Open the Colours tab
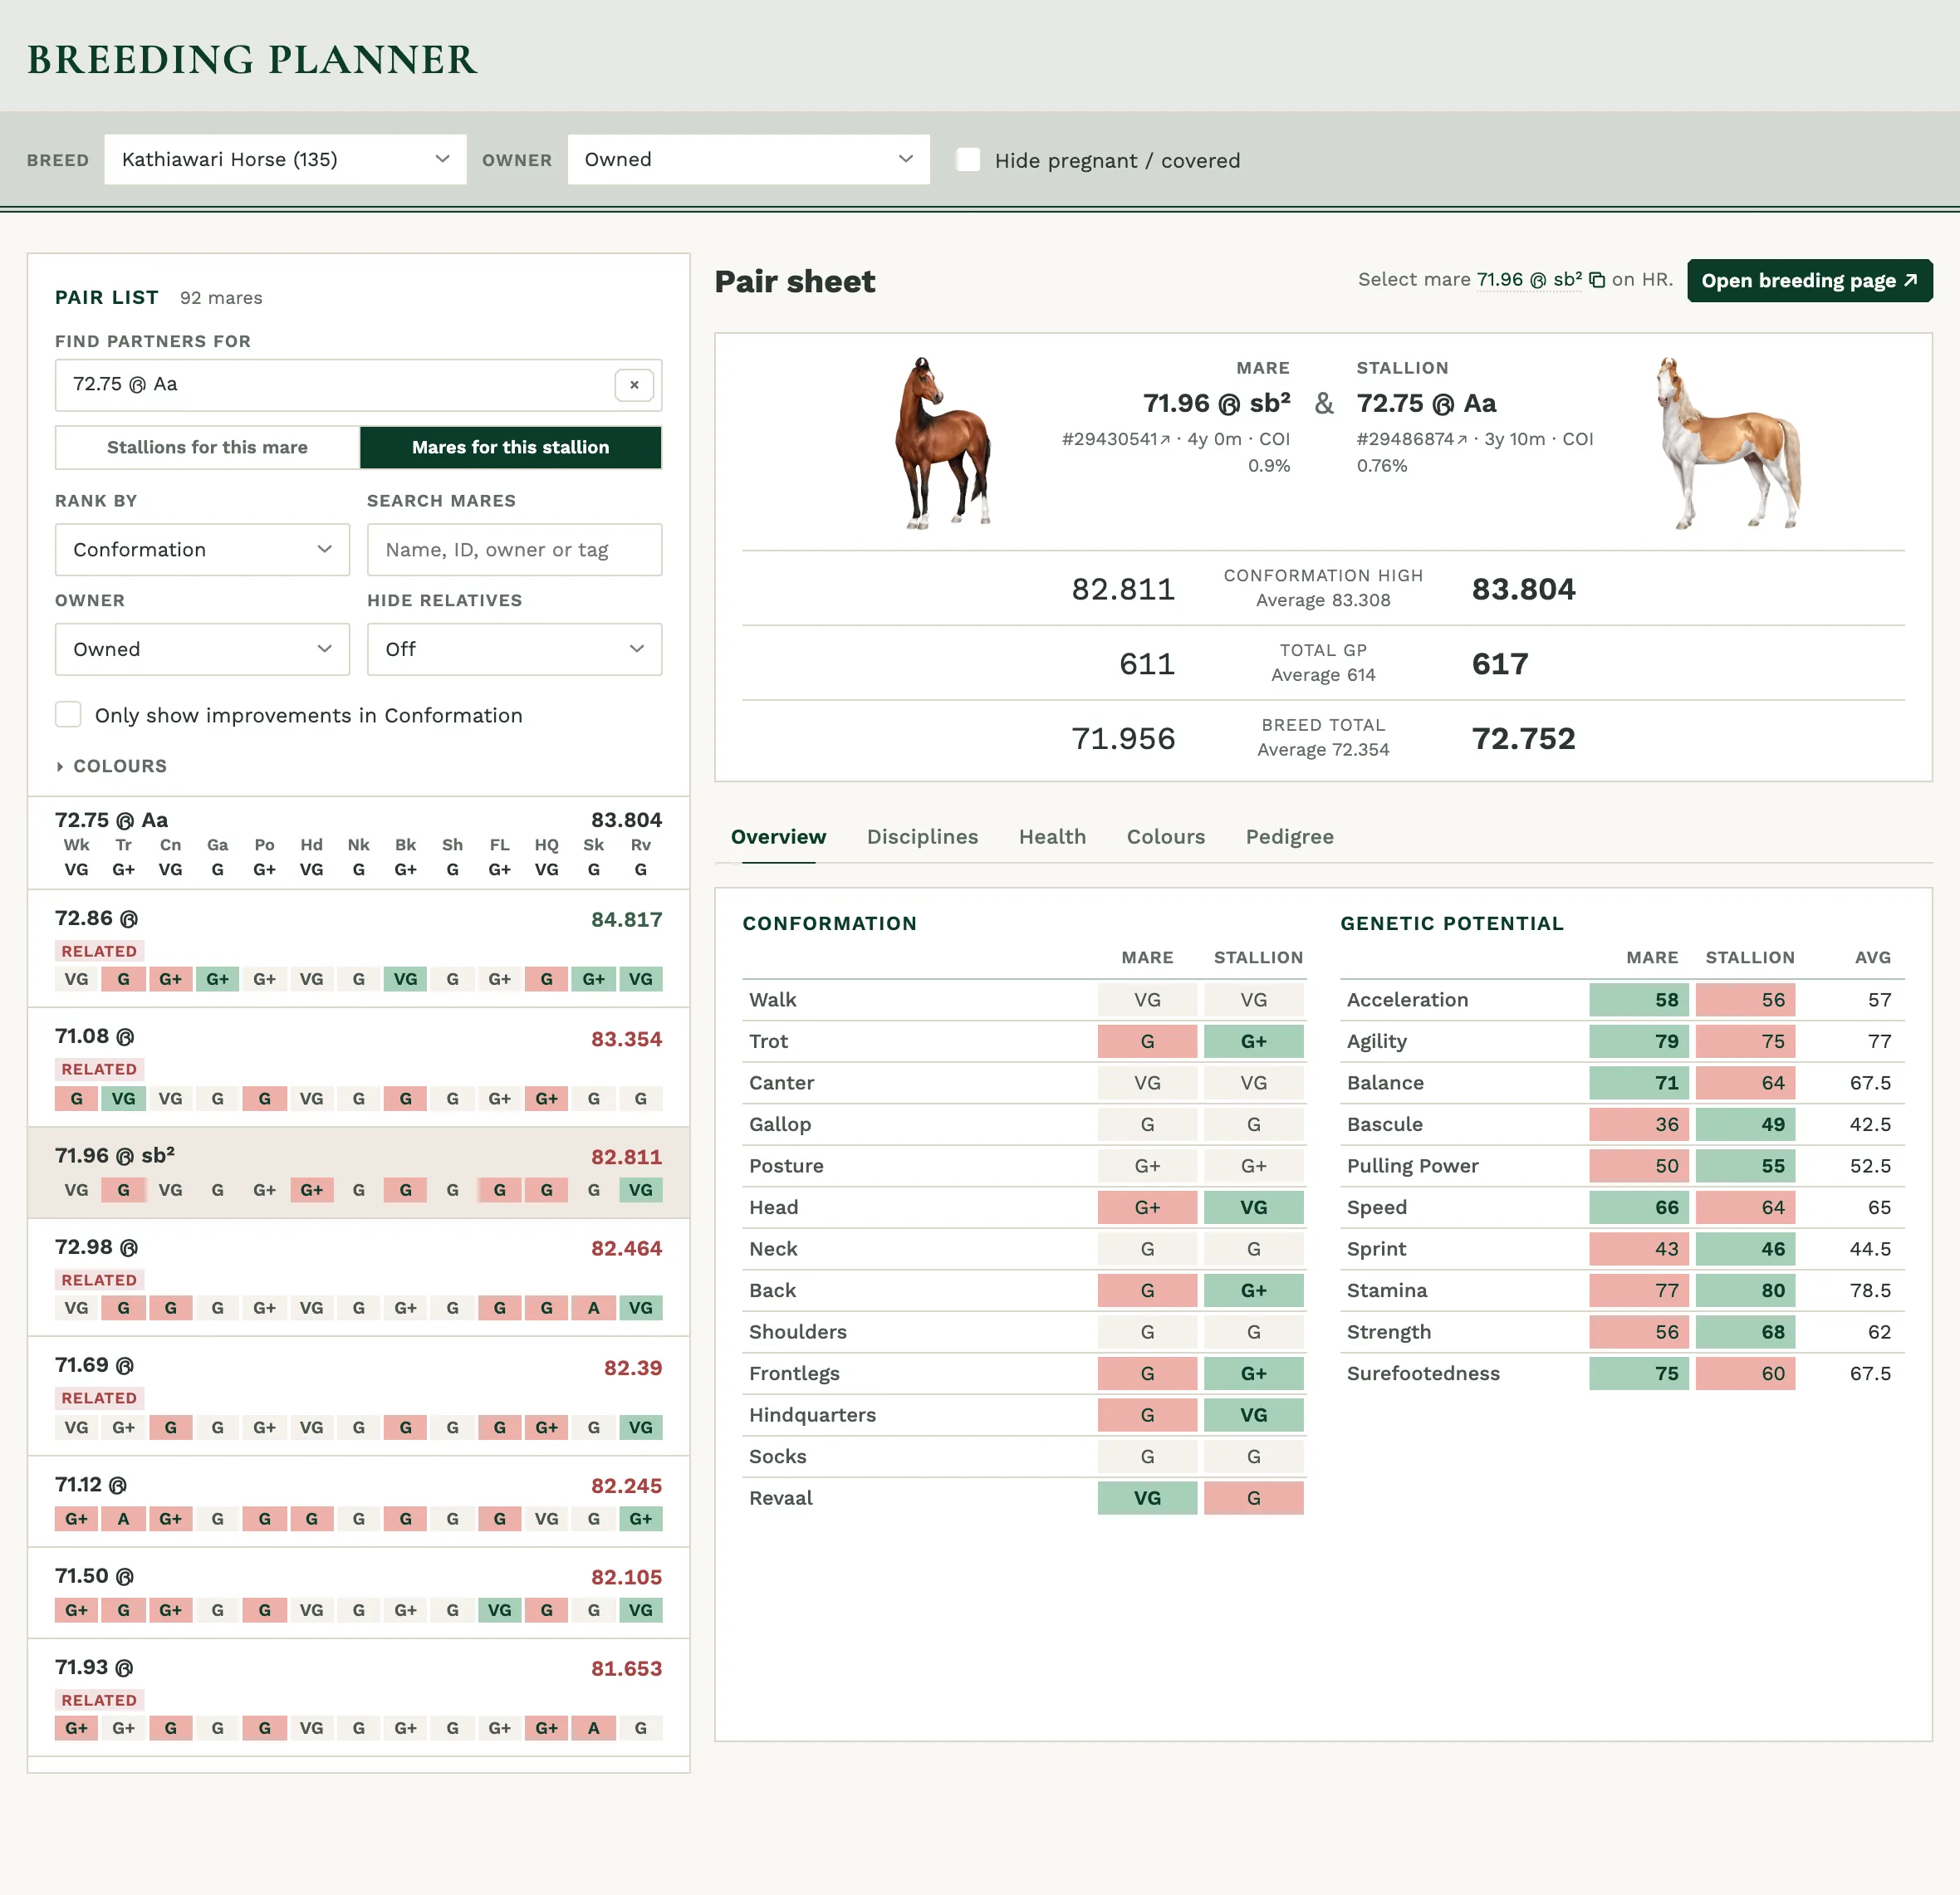 point(1166,837)
